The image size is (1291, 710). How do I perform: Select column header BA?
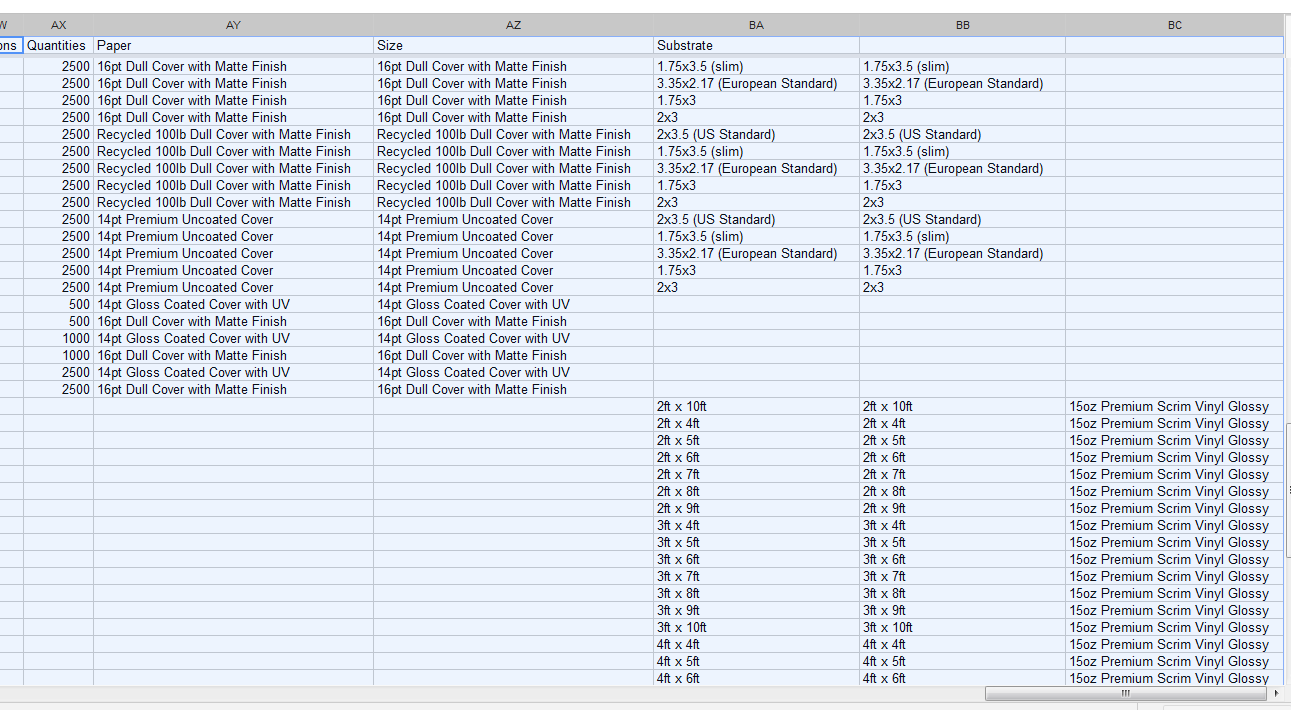pyautogui.click(x=756, y=25)
